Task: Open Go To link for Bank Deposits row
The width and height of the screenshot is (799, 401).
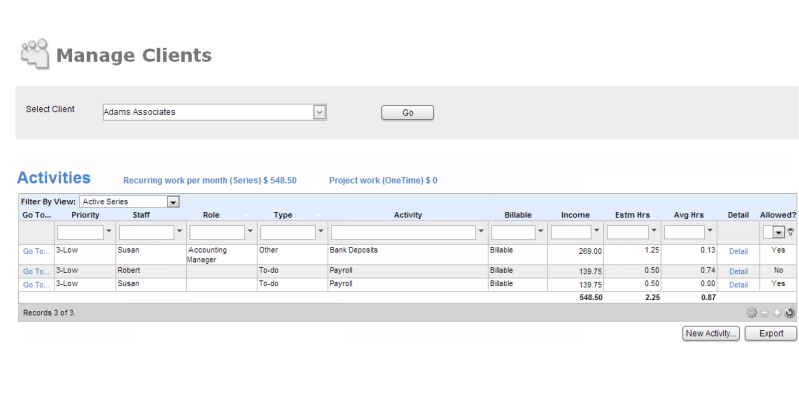Action: pos(36,251)
